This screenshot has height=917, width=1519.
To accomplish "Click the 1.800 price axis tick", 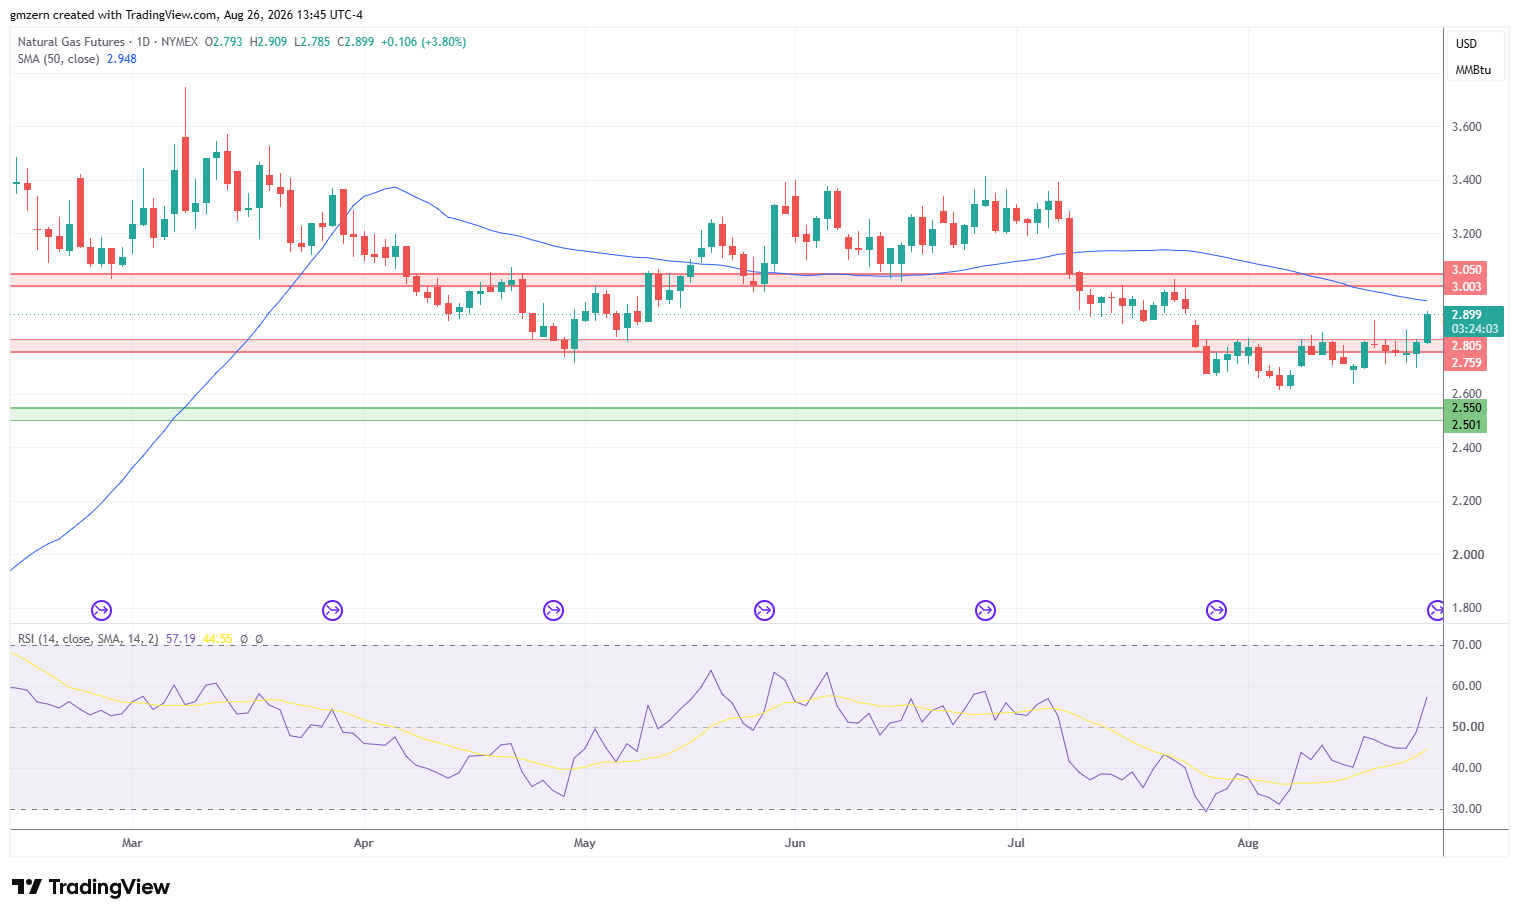I will [1466, 608].
